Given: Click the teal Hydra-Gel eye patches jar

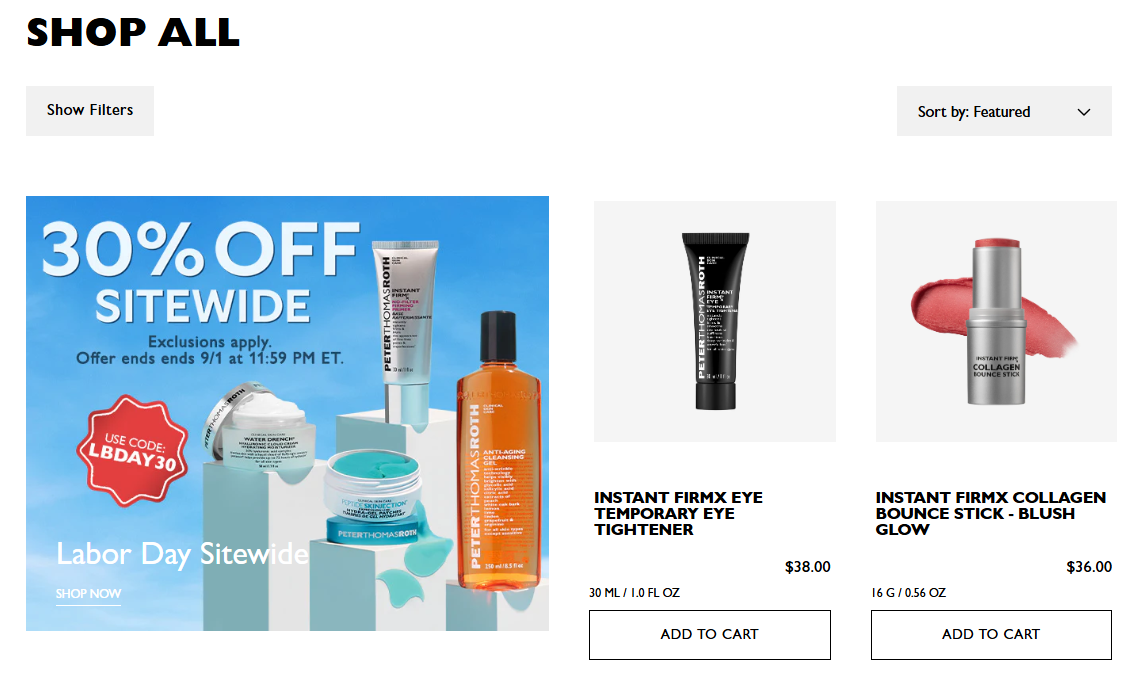Looking at the screenshot, I should tap(372, 495).
